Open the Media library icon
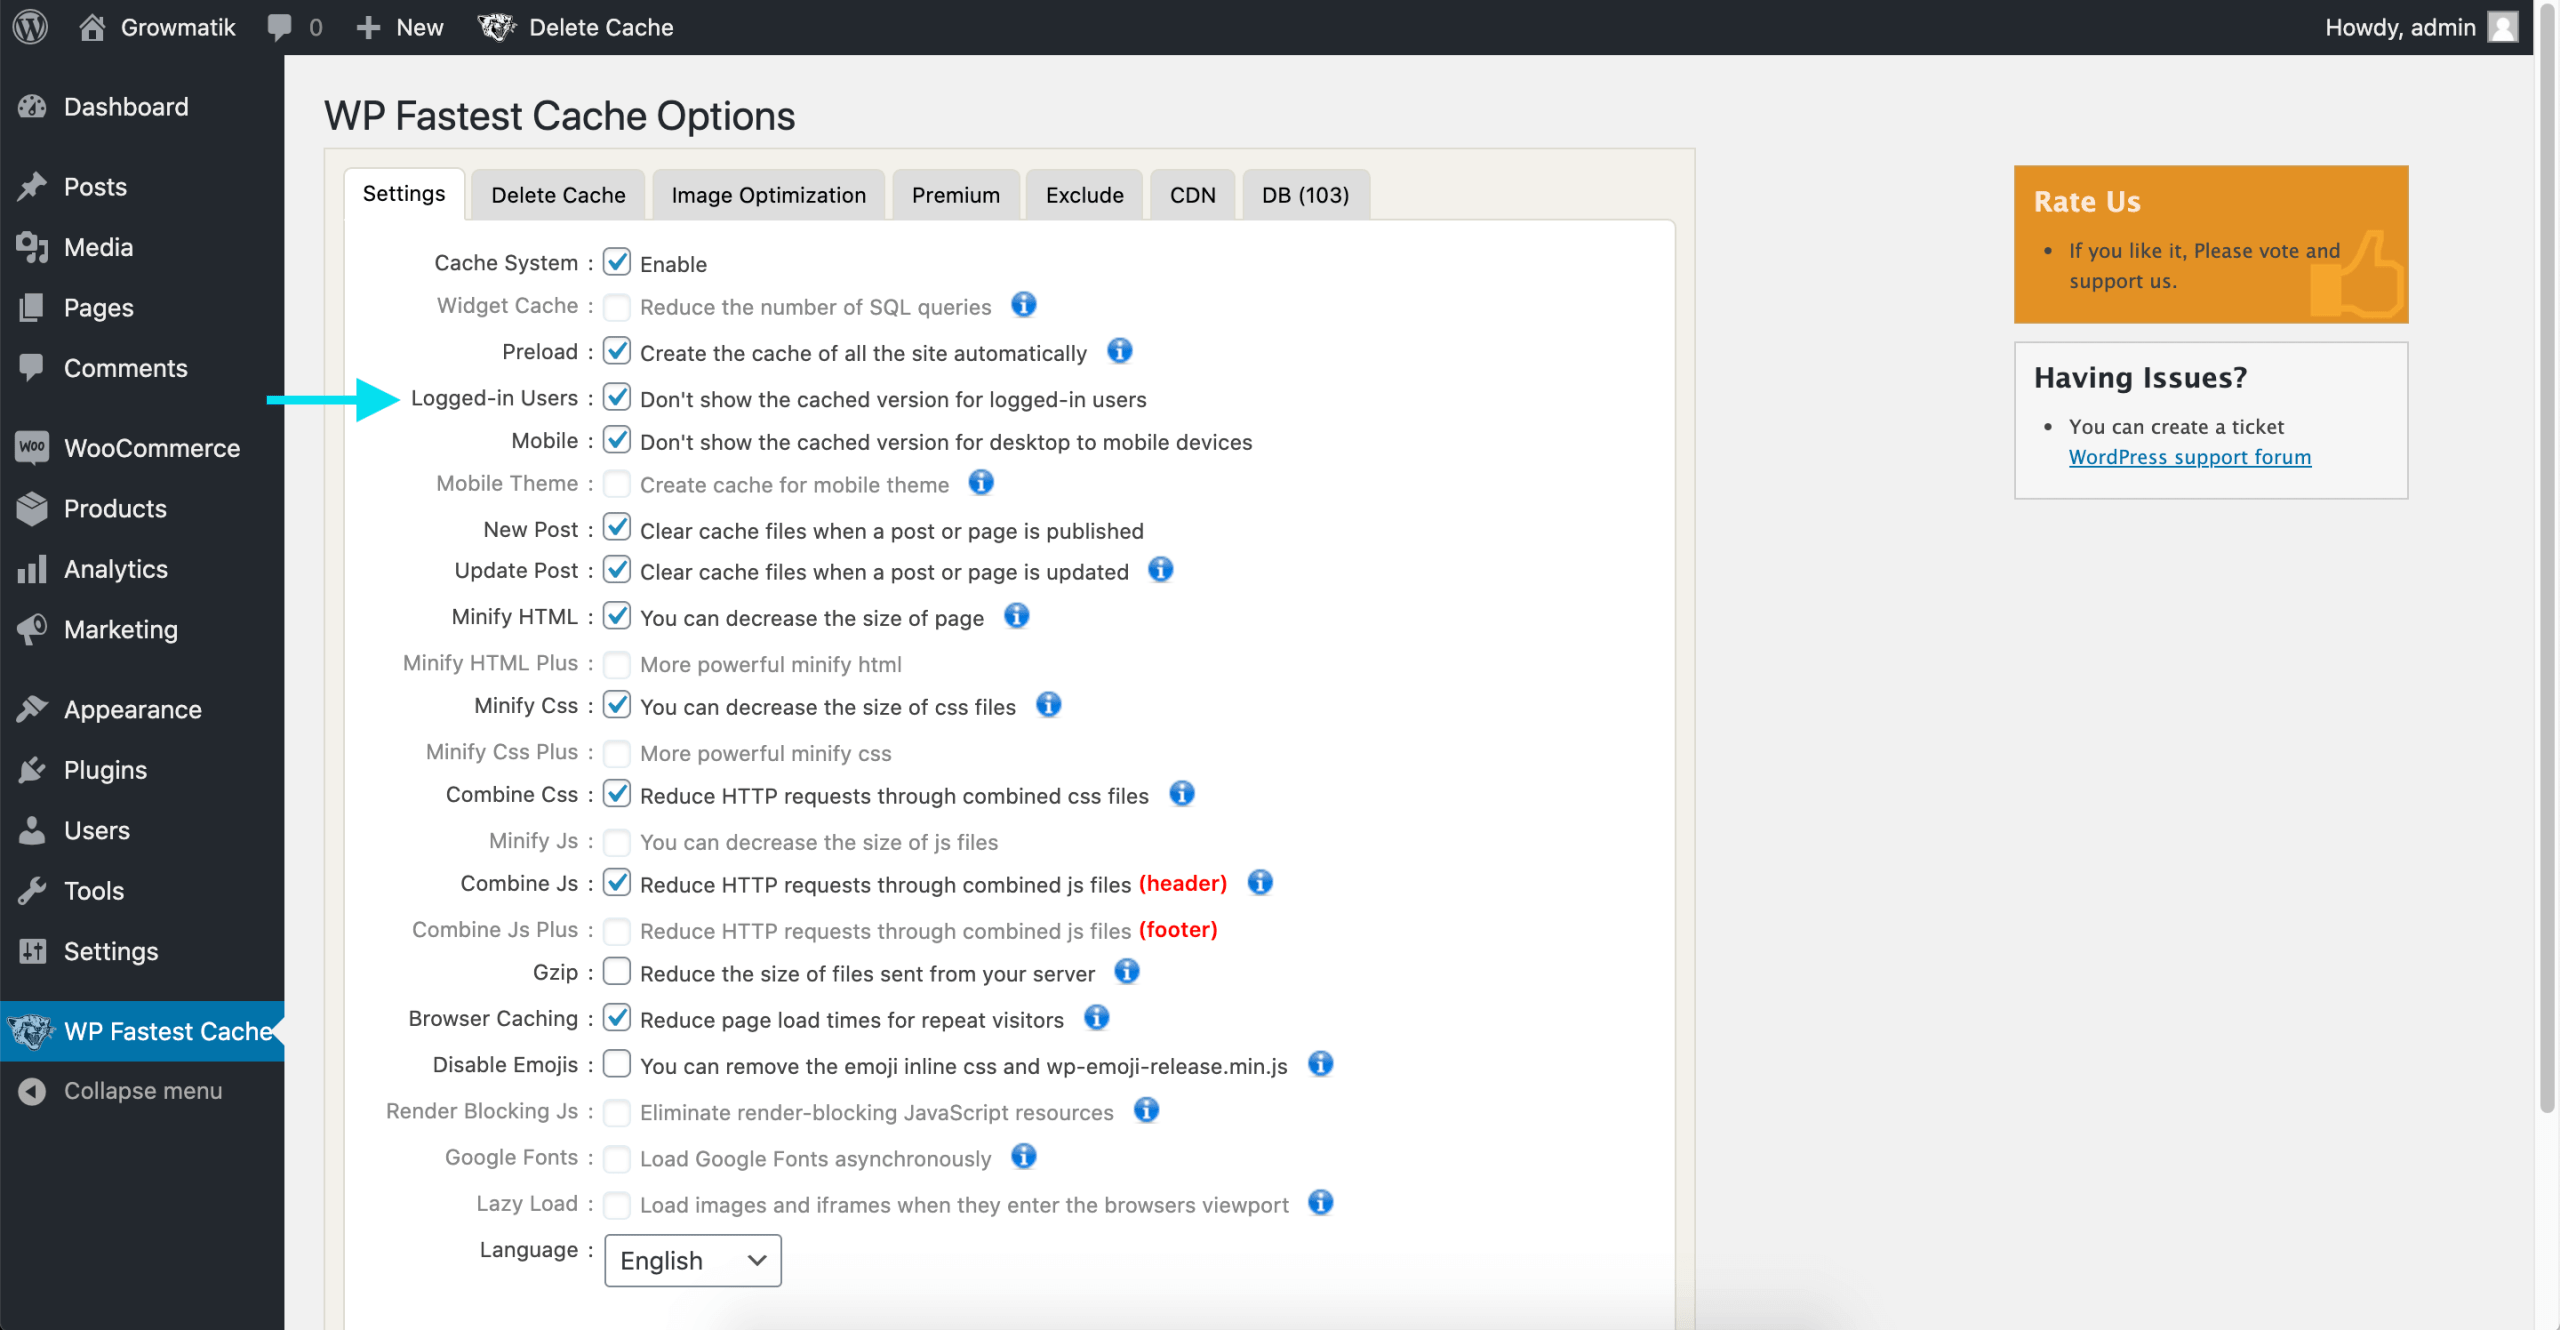The image size is (2560, 1330). (x=31, y=247)
